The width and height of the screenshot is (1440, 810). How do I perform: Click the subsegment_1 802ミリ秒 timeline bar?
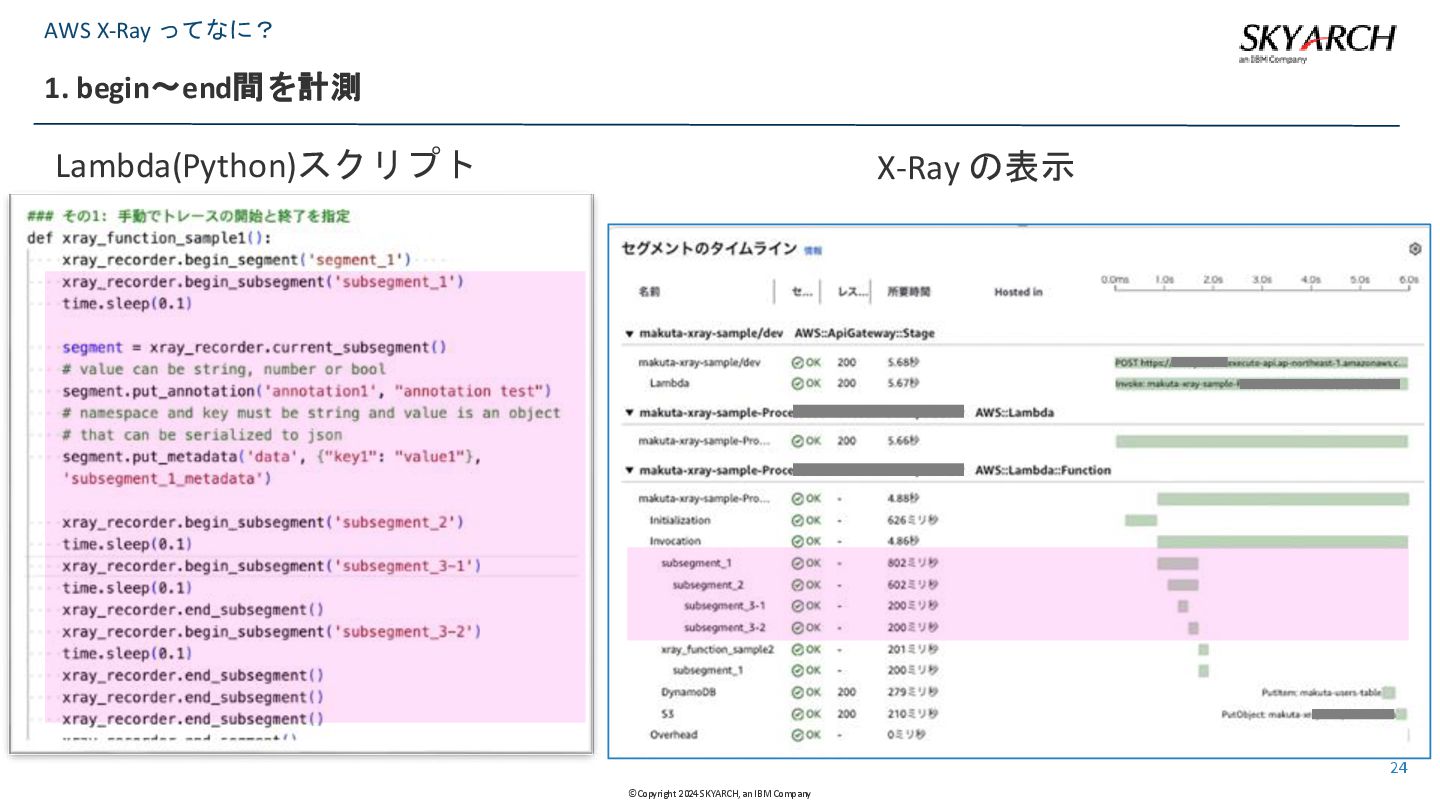(1178, 563)
